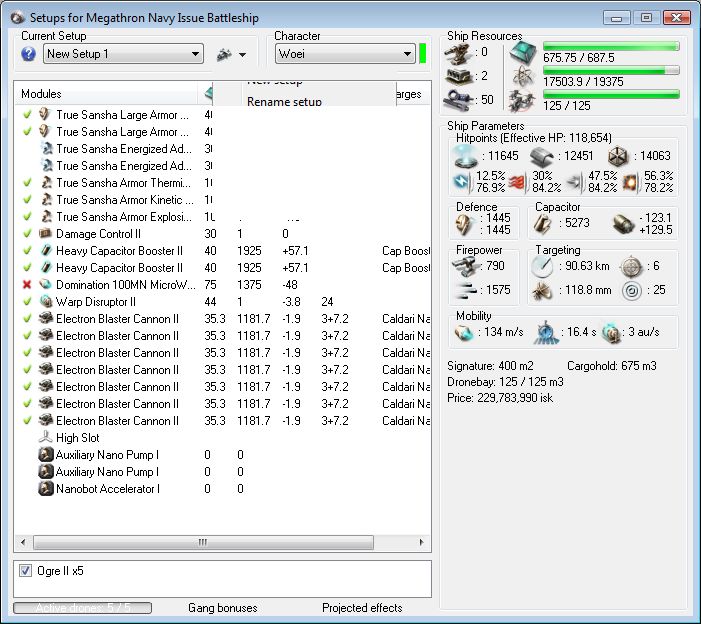Toggle Warp Disruptor II active checkmark
Image resolution: width=701 pixels, height=624 pixels.
click(x=27, y=301)
